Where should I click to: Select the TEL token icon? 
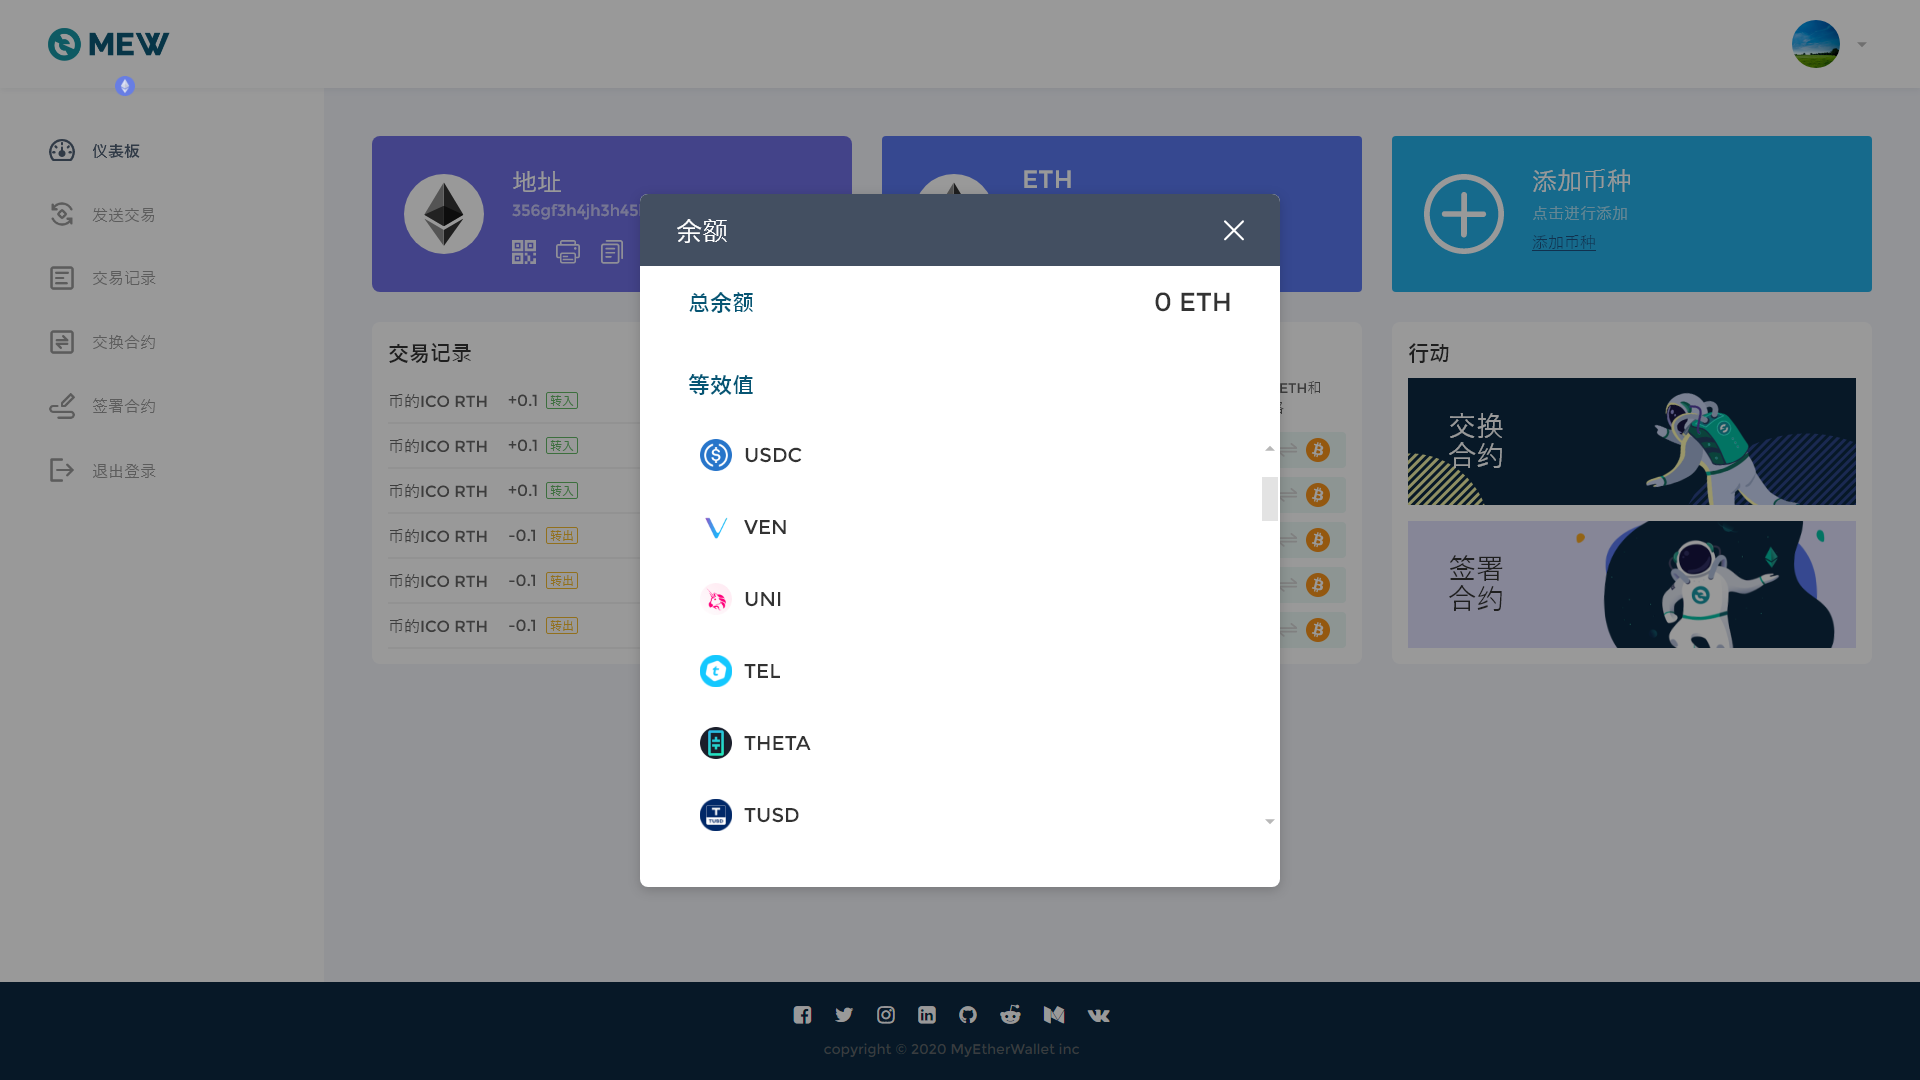point(715,671)
